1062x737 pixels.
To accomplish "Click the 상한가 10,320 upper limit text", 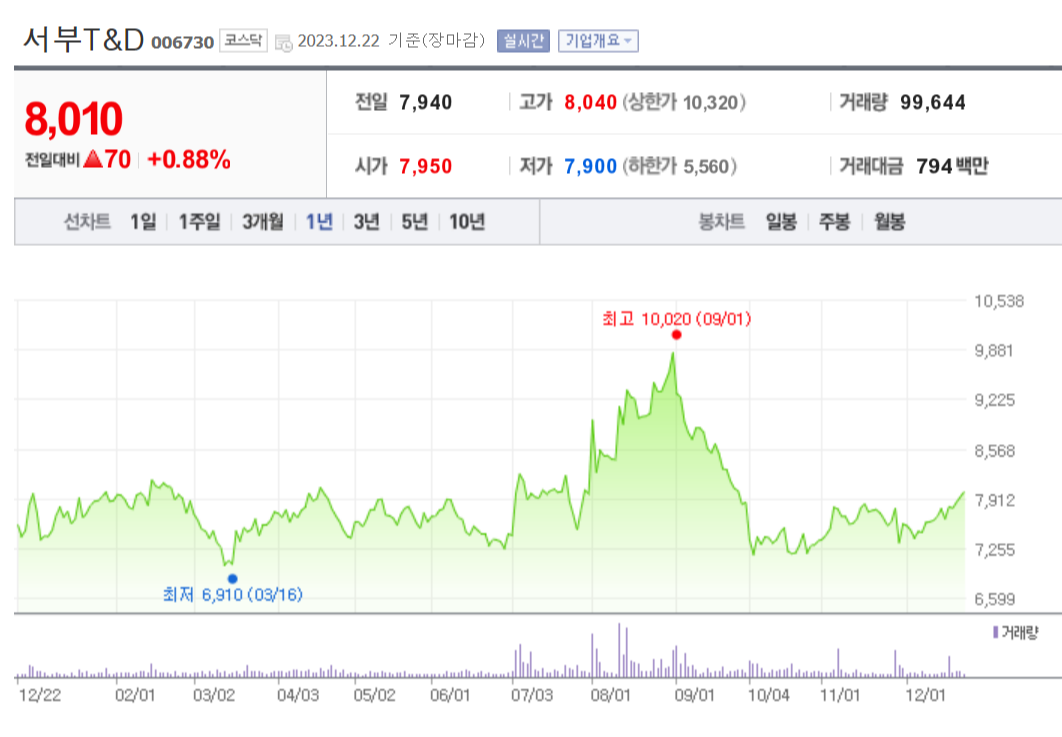I will point(684,102).
